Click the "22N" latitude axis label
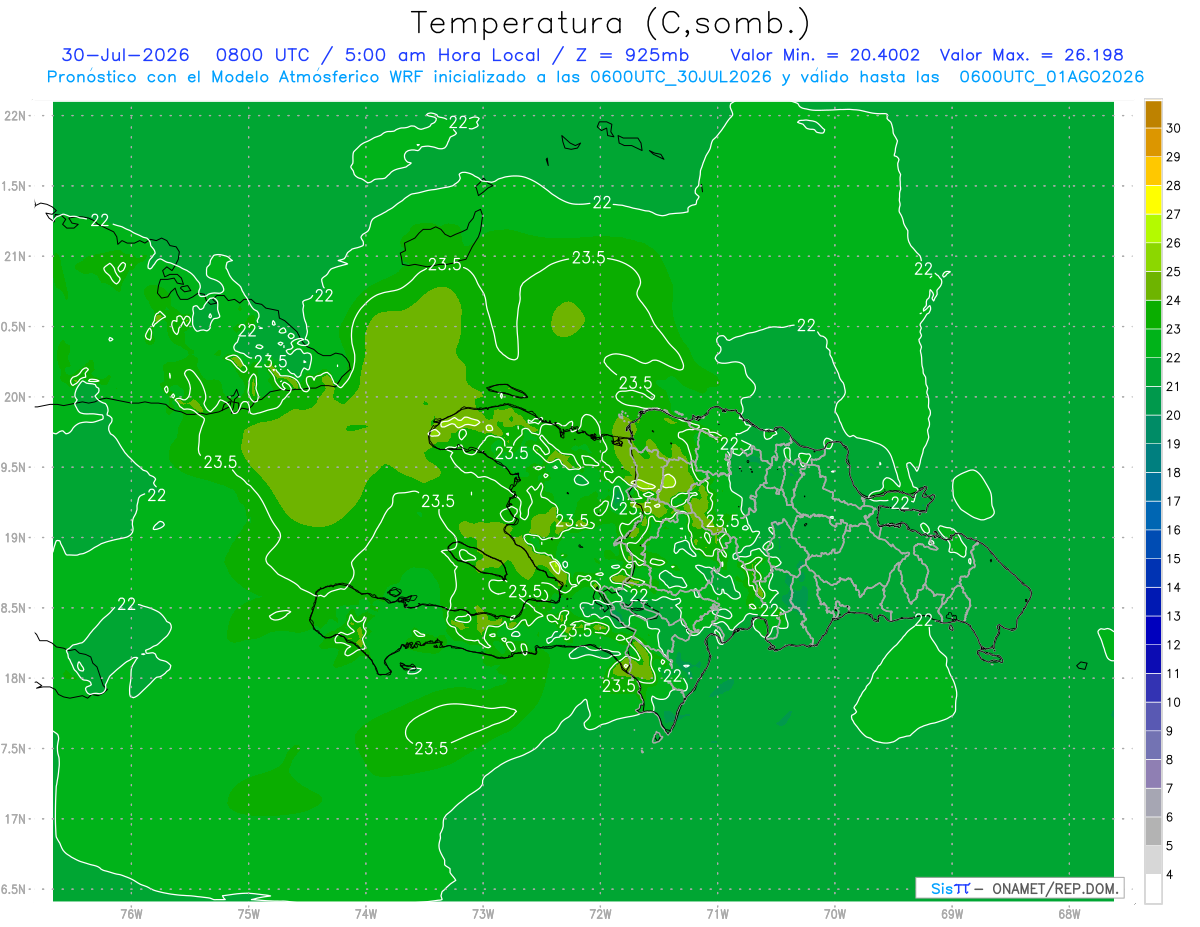 point(16,116)
